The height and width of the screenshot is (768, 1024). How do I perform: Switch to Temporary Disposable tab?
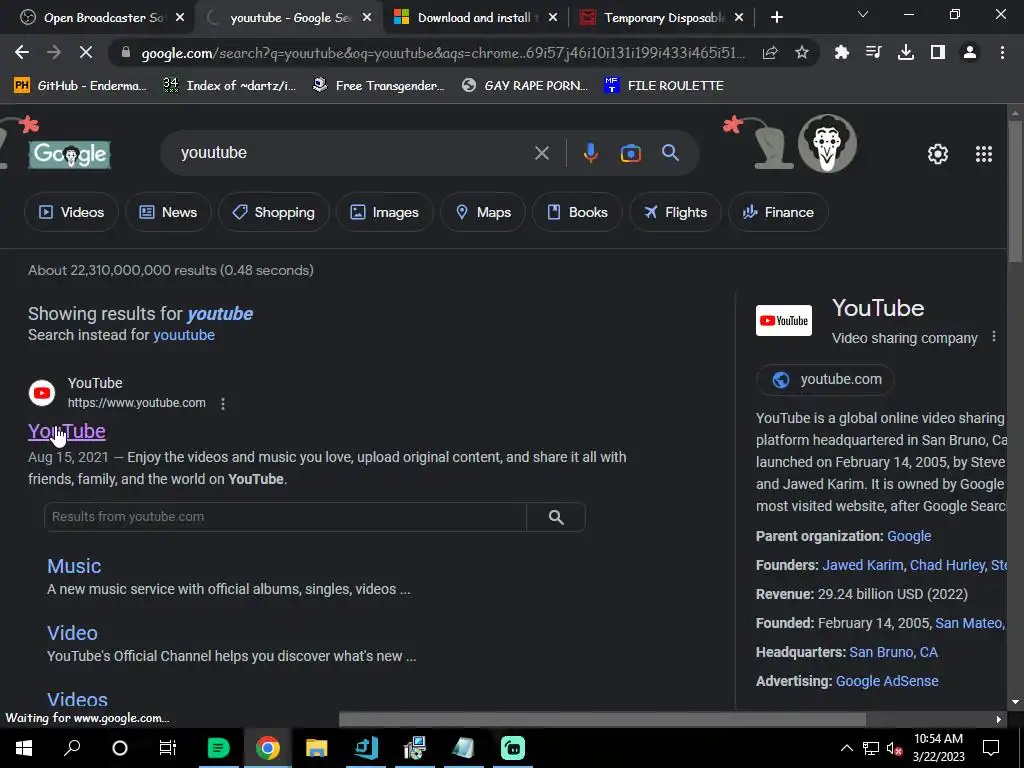664,18
